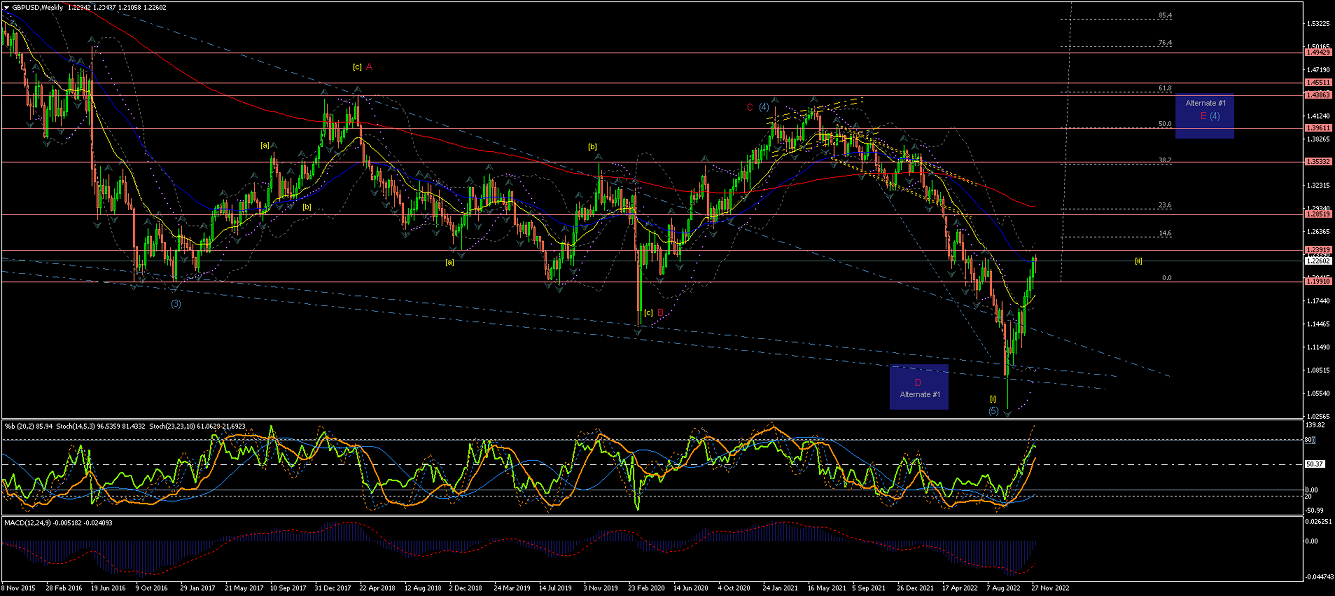This screenshot has height=596, width=1335.
Task: Select the Fibonacci 61.8 level label
Action: tap(1165, 88)
